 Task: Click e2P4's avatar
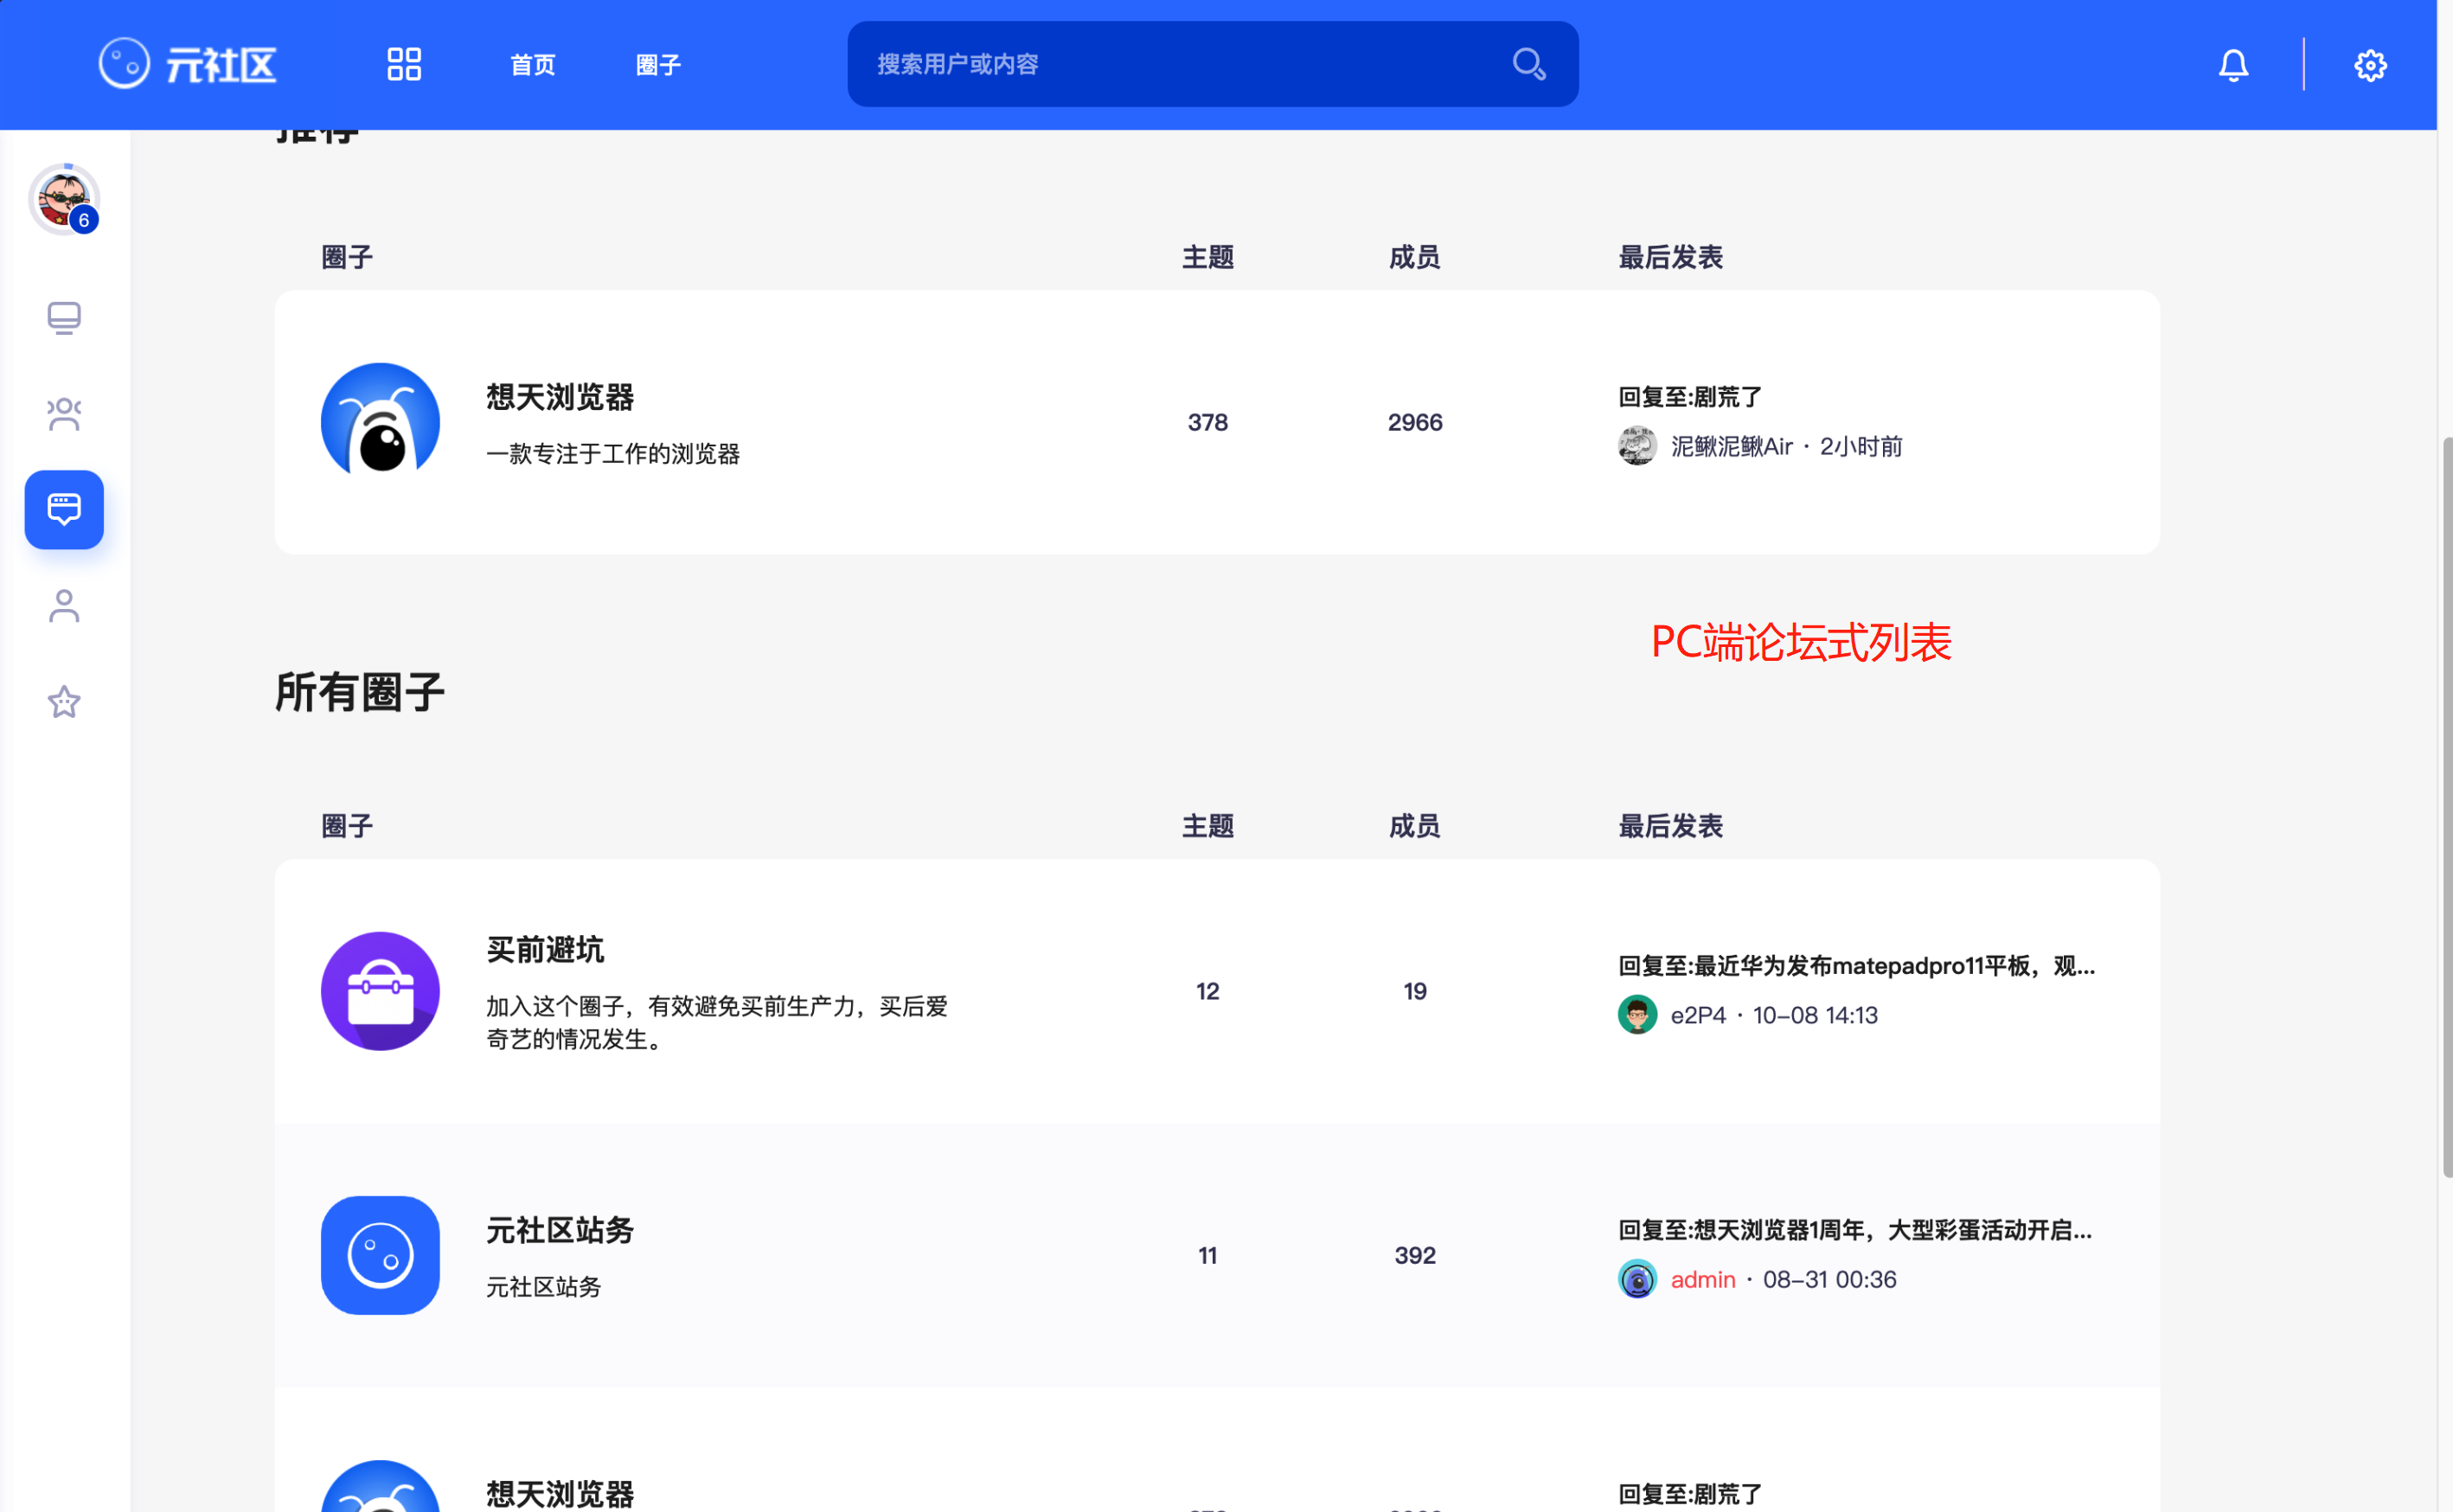pyautogui.click(x=1637, y=1015)
